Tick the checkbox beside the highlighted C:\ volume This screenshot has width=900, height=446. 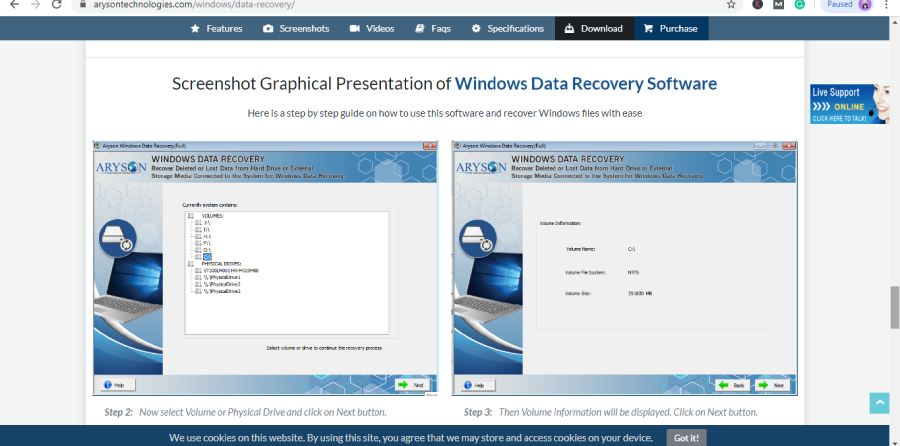pos(199,257)
